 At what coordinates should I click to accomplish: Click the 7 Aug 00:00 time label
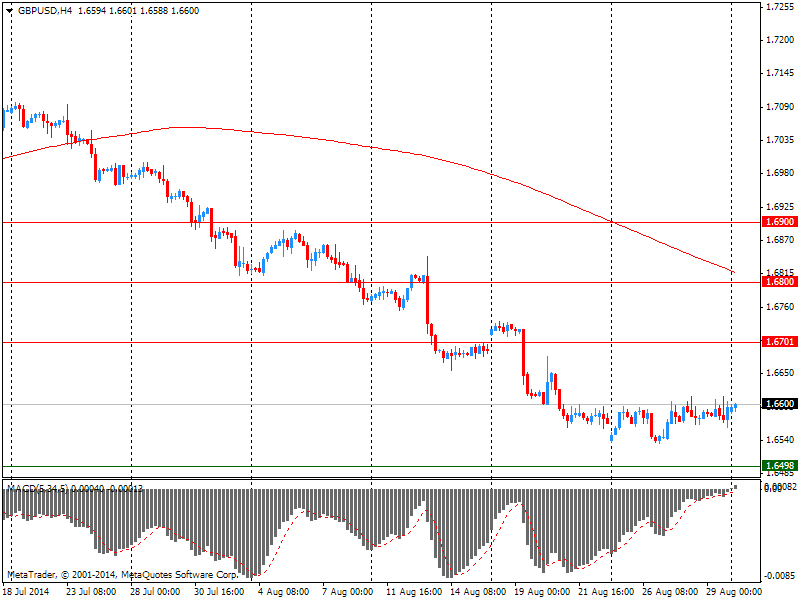(347, 592)
